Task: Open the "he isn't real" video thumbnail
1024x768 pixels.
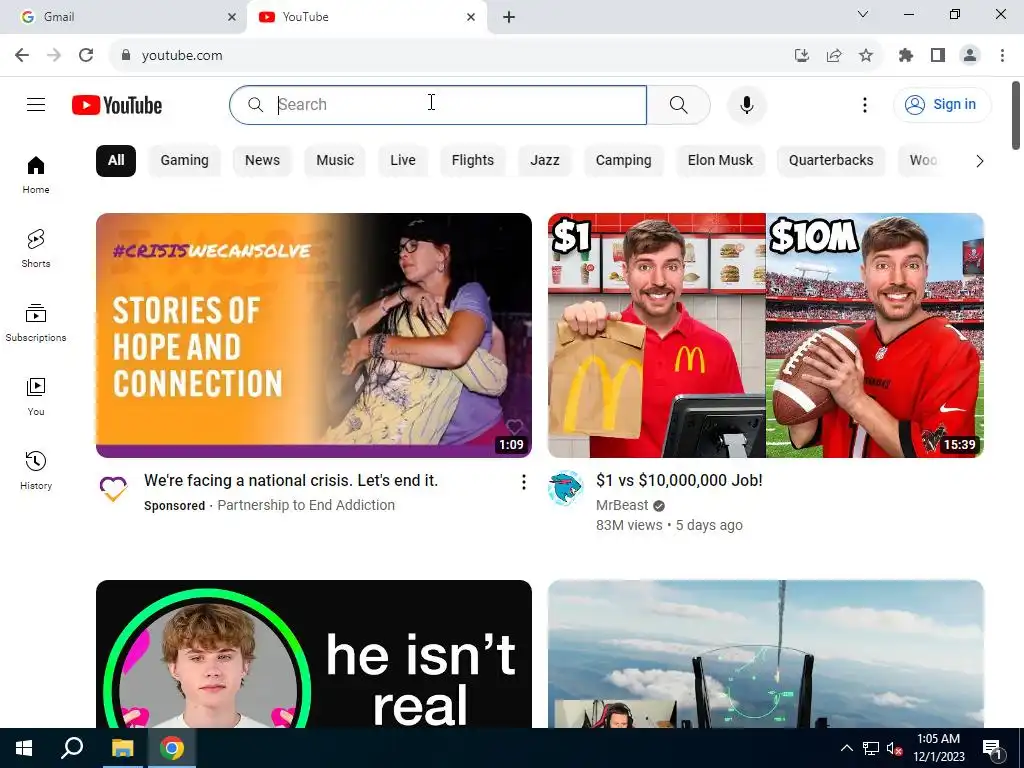Action: click(x=313, y=654)
